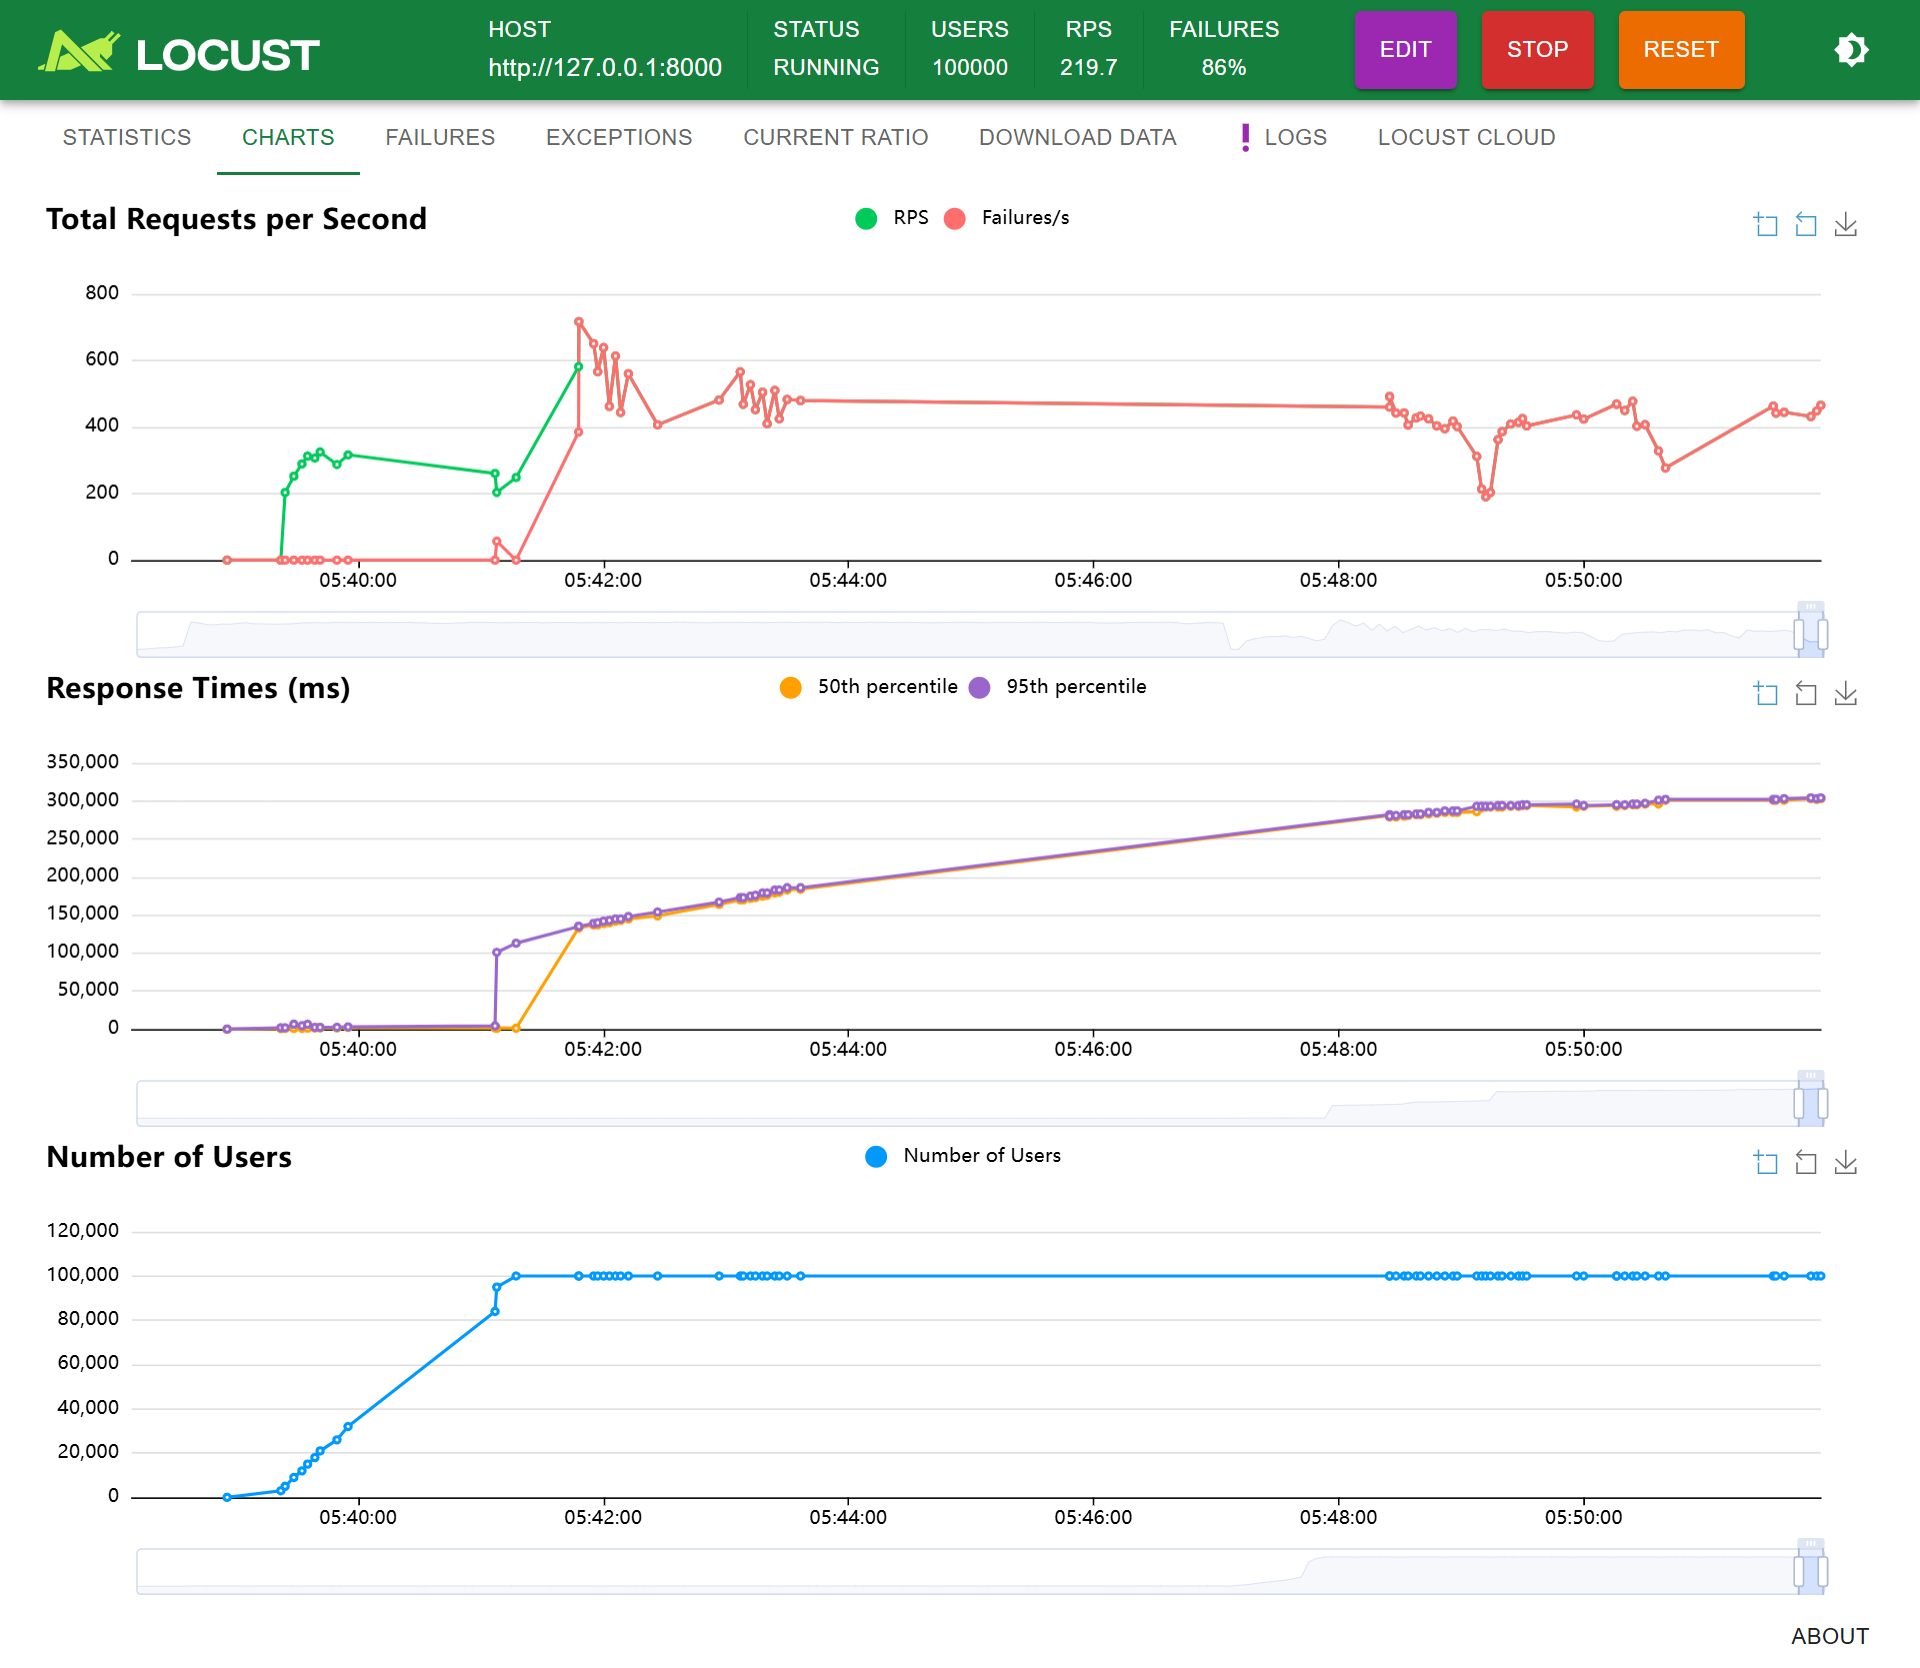Download Total Requests chart as image
This screenshot has width=1920, height=1668.
click(1846, 225)
